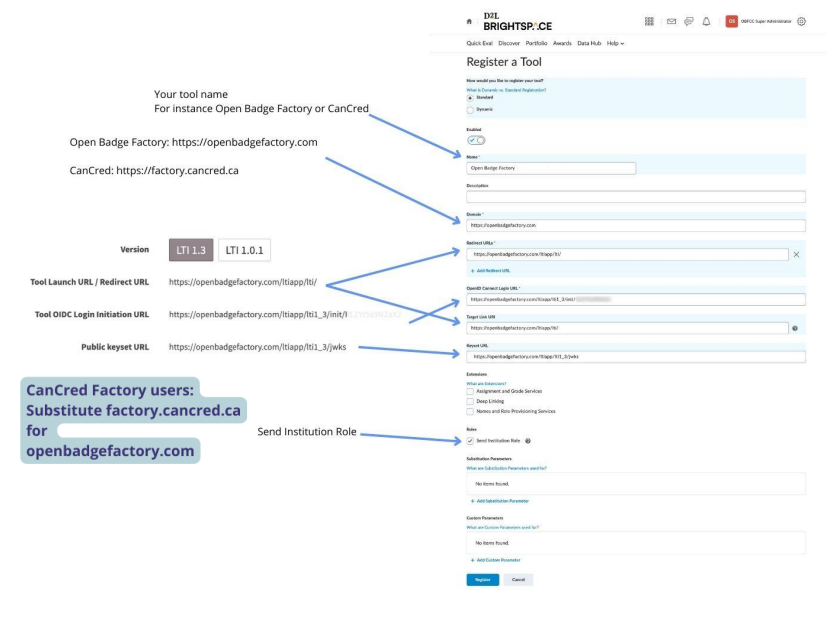This screenshot has width=832, height=617.
Task: Click the Target Link URI input field
Action: (x=627, y=328)
